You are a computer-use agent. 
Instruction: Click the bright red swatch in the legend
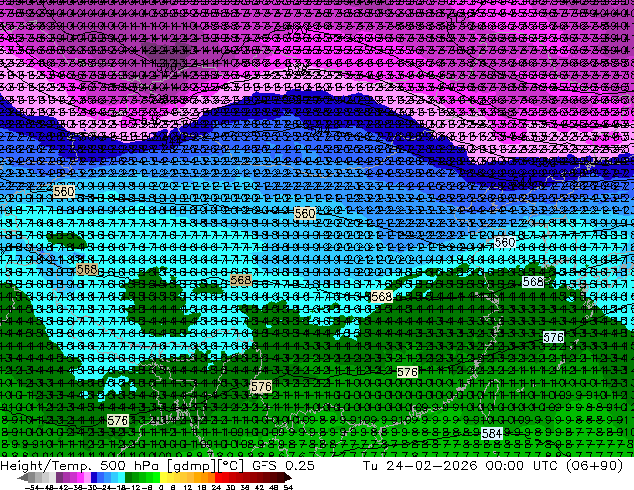click(x=218, y=478)
